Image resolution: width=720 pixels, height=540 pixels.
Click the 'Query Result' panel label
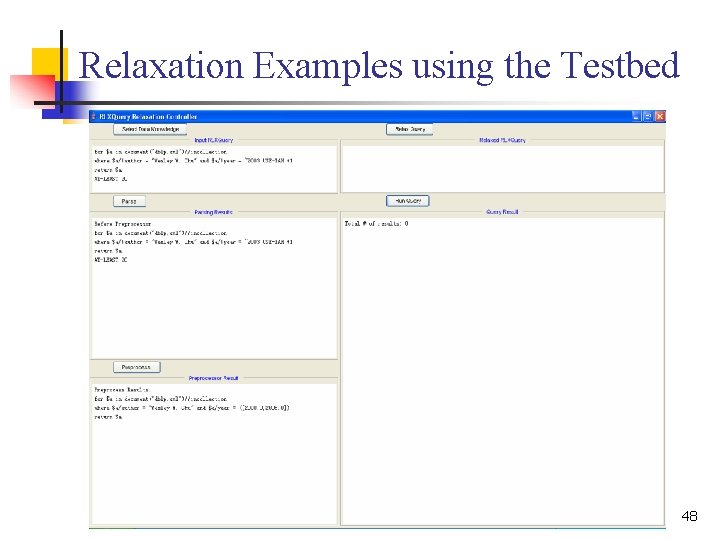pos(502,212)
